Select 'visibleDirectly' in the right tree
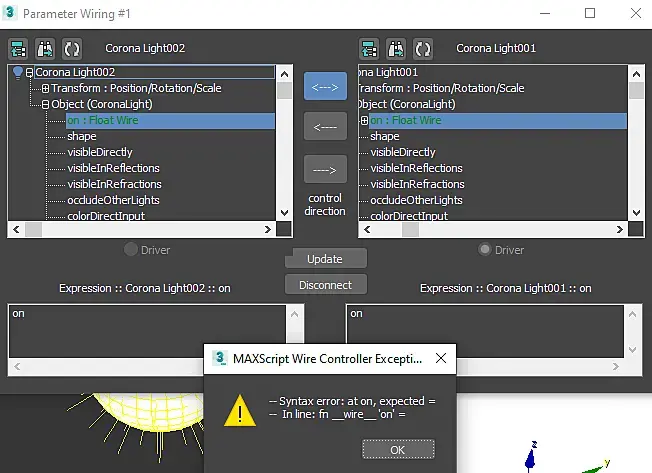 point(403,152)
